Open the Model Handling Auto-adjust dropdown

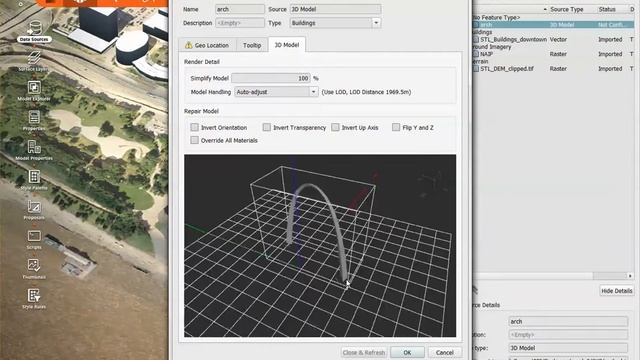276,92
